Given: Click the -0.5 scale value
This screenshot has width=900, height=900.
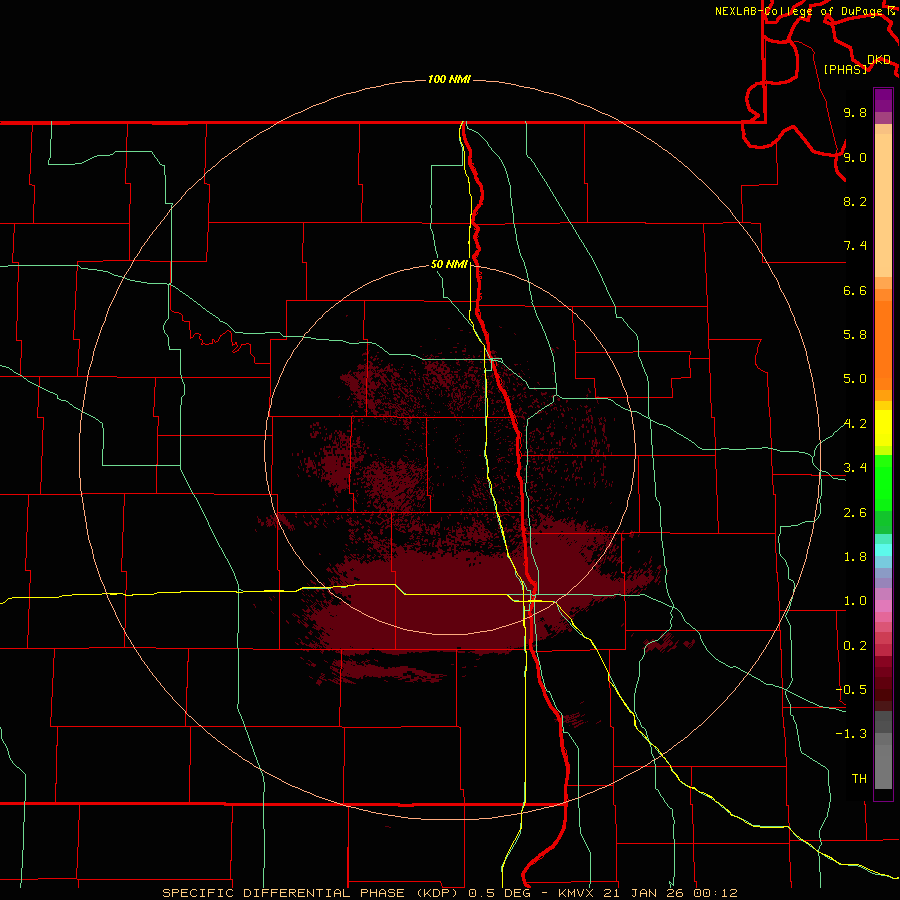Looking at the screenshot, I should (851, 689).
